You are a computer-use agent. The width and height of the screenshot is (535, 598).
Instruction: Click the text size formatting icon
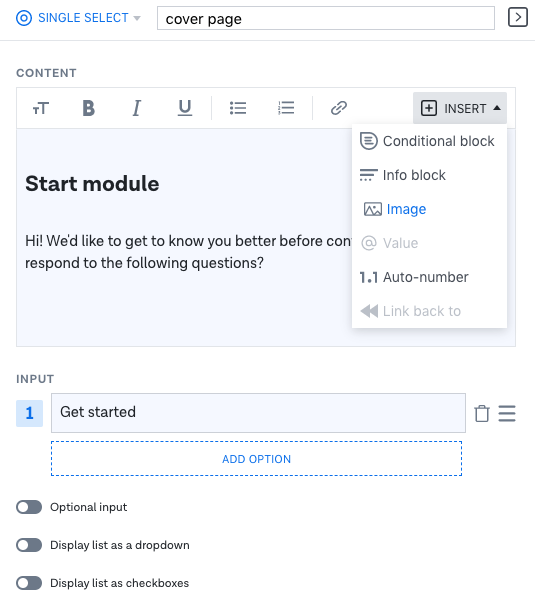(40, 108)
